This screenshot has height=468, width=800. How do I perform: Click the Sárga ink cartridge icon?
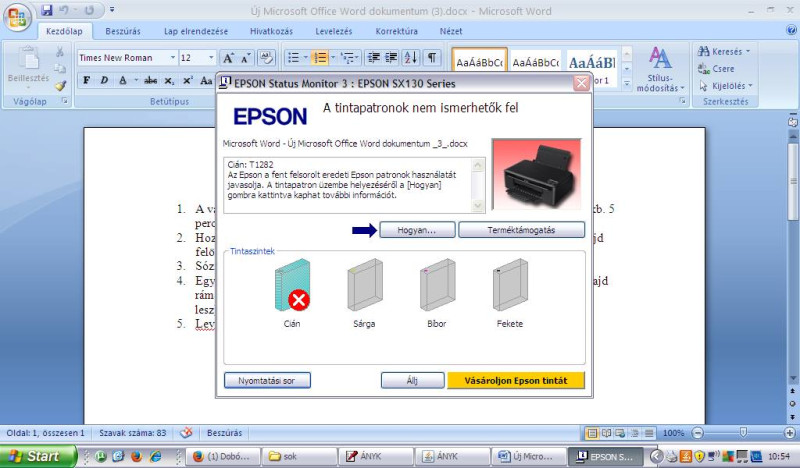(x=365, y=285)
